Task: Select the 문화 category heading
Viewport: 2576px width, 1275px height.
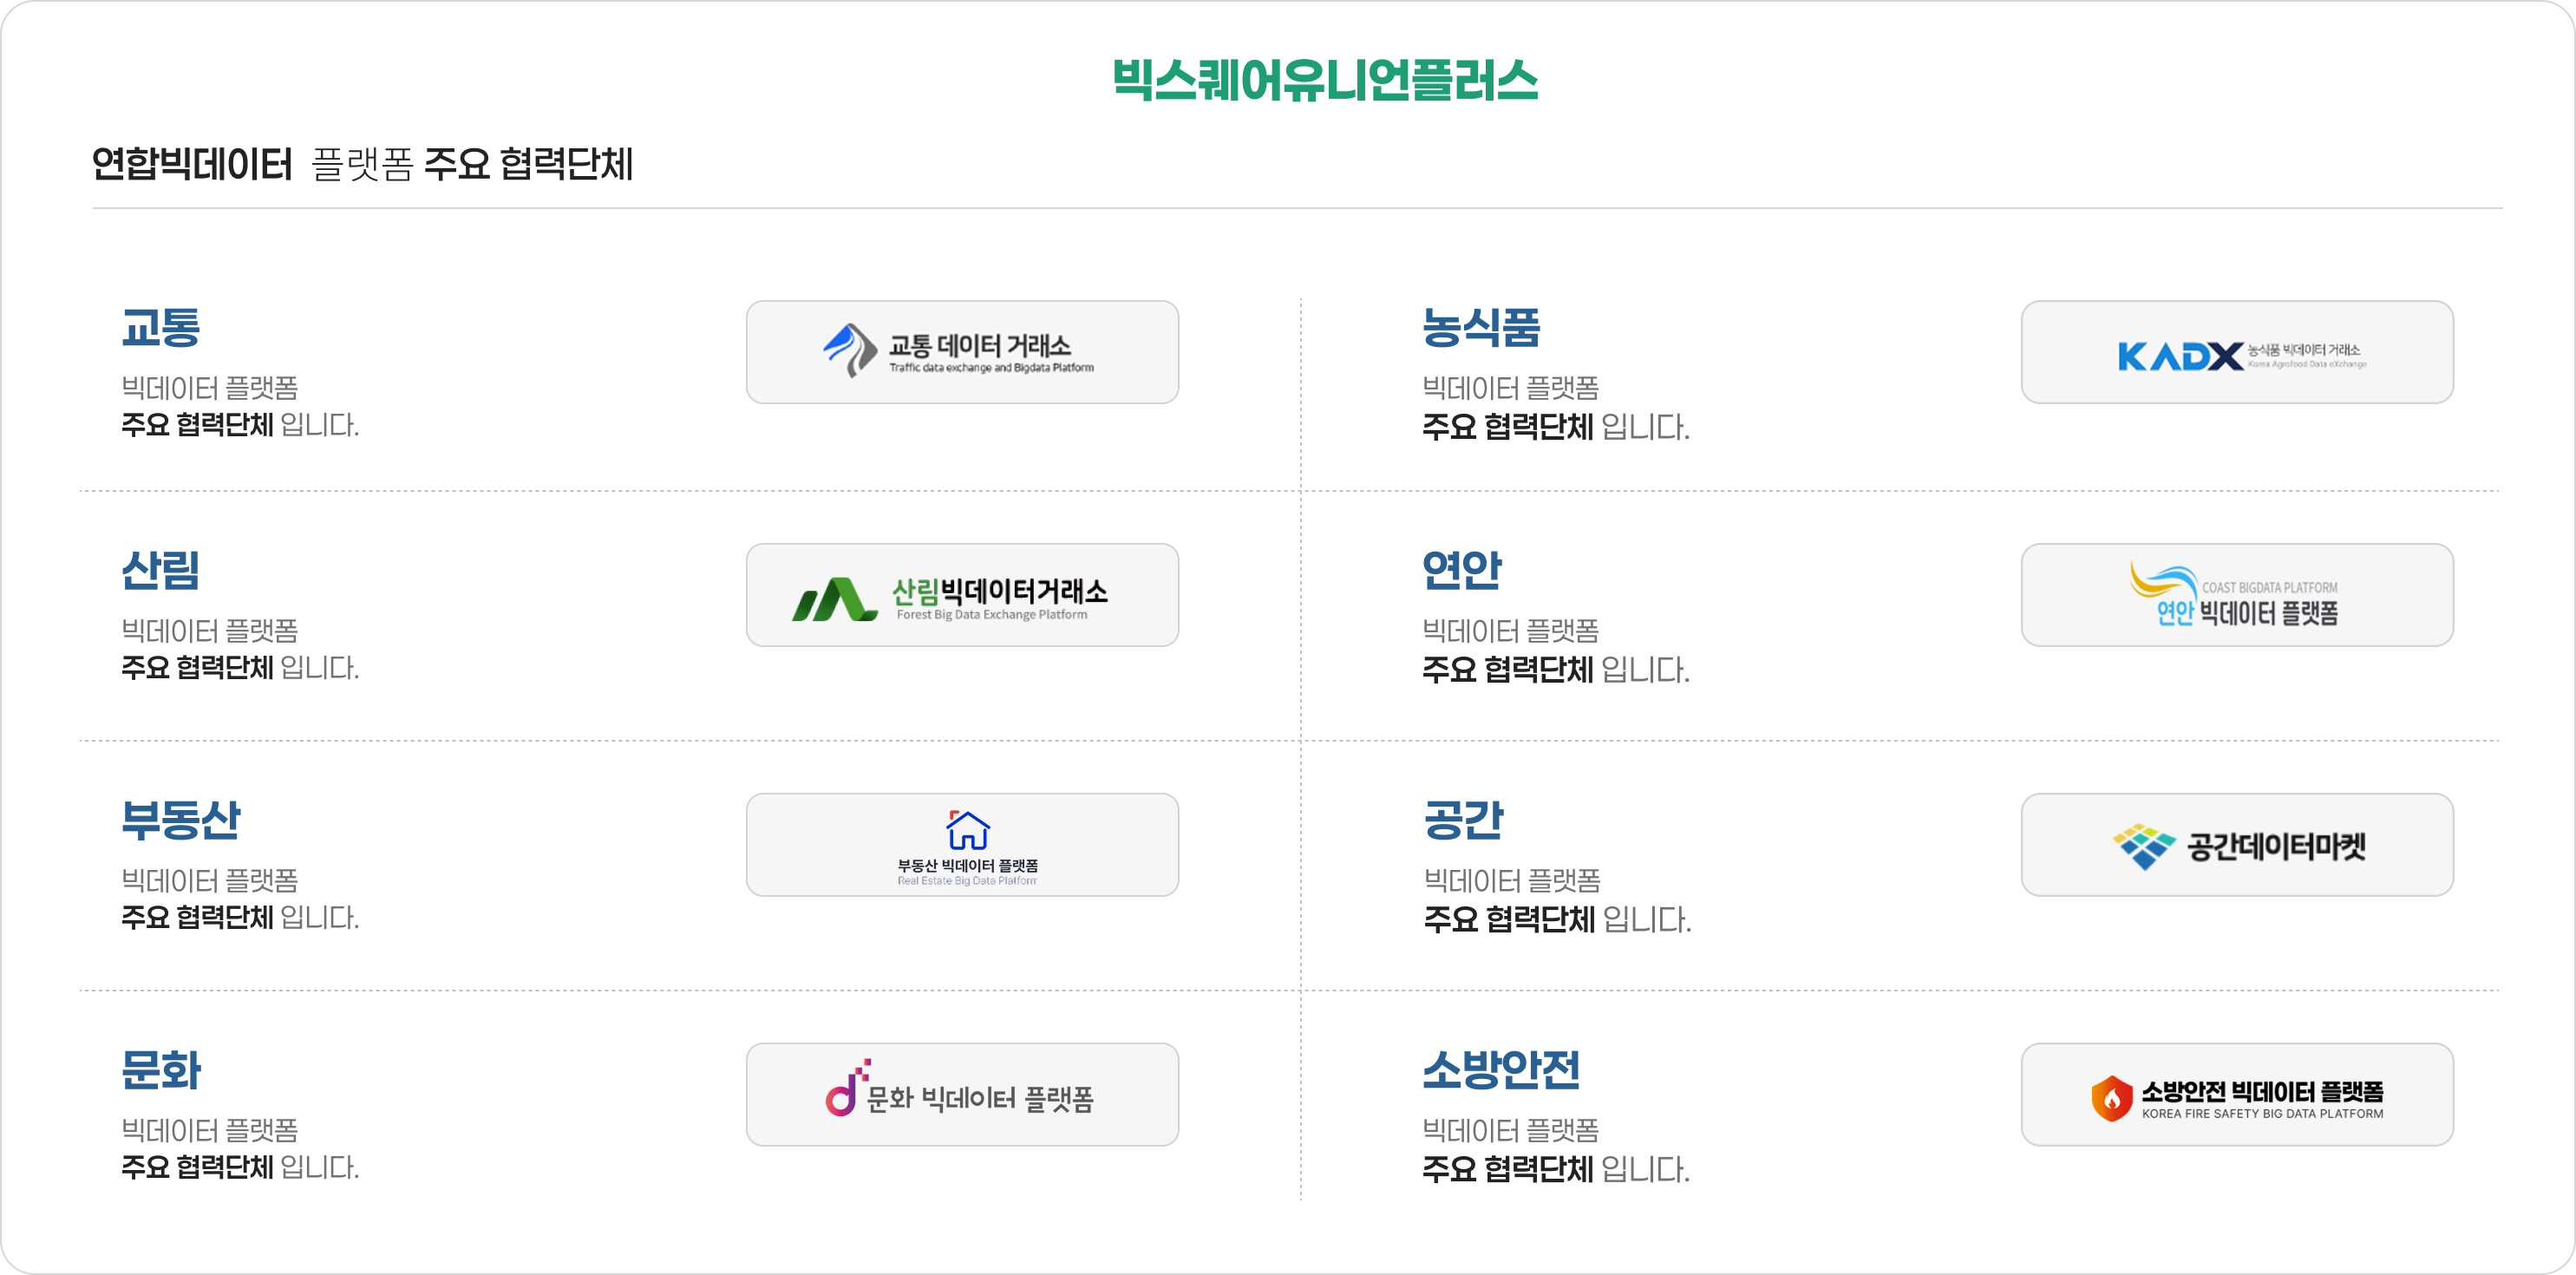Action: tap(161, 1070)
